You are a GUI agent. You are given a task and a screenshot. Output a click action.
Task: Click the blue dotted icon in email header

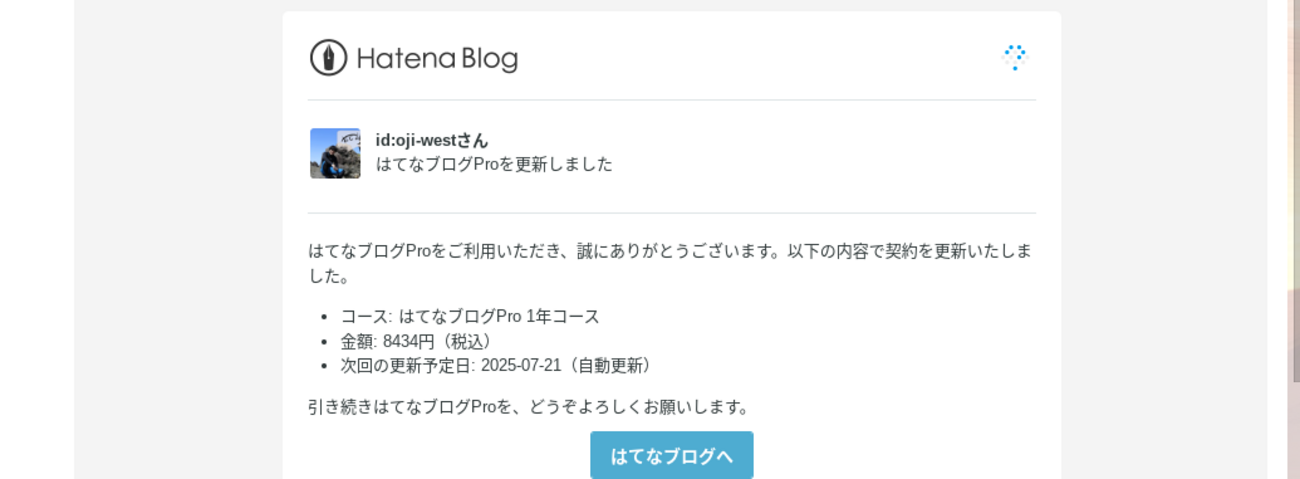point(1015,57)
